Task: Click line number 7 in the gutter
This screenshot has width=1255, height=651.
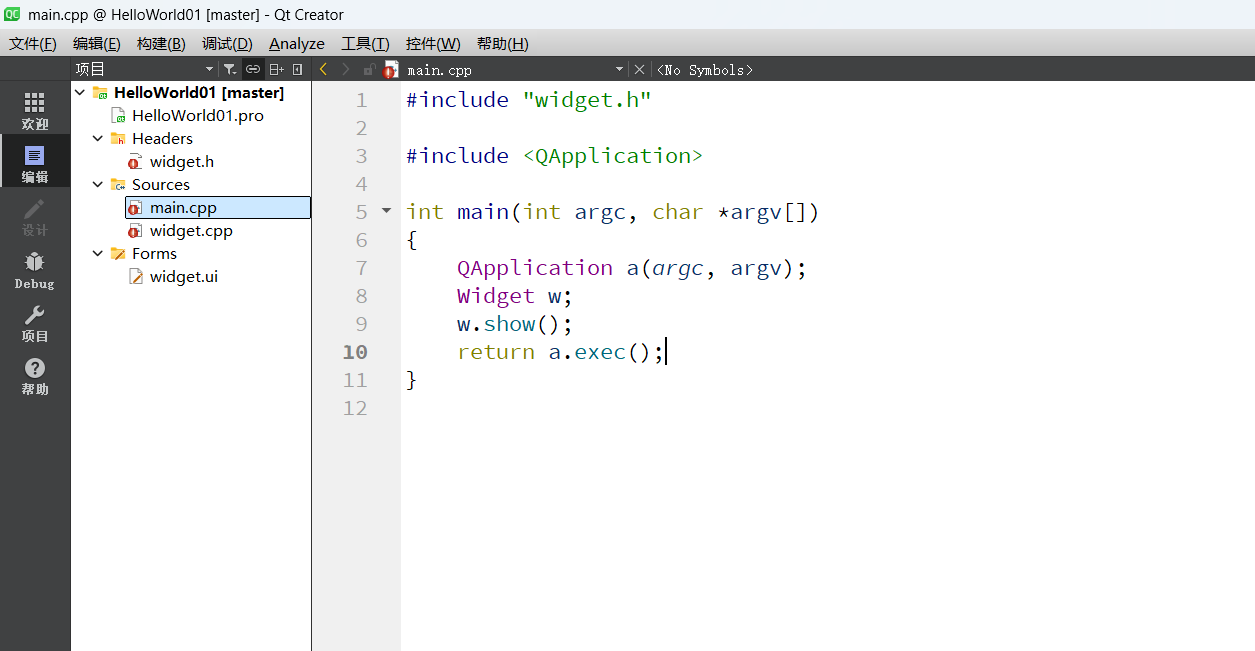Action: click(x=361, y=268)
